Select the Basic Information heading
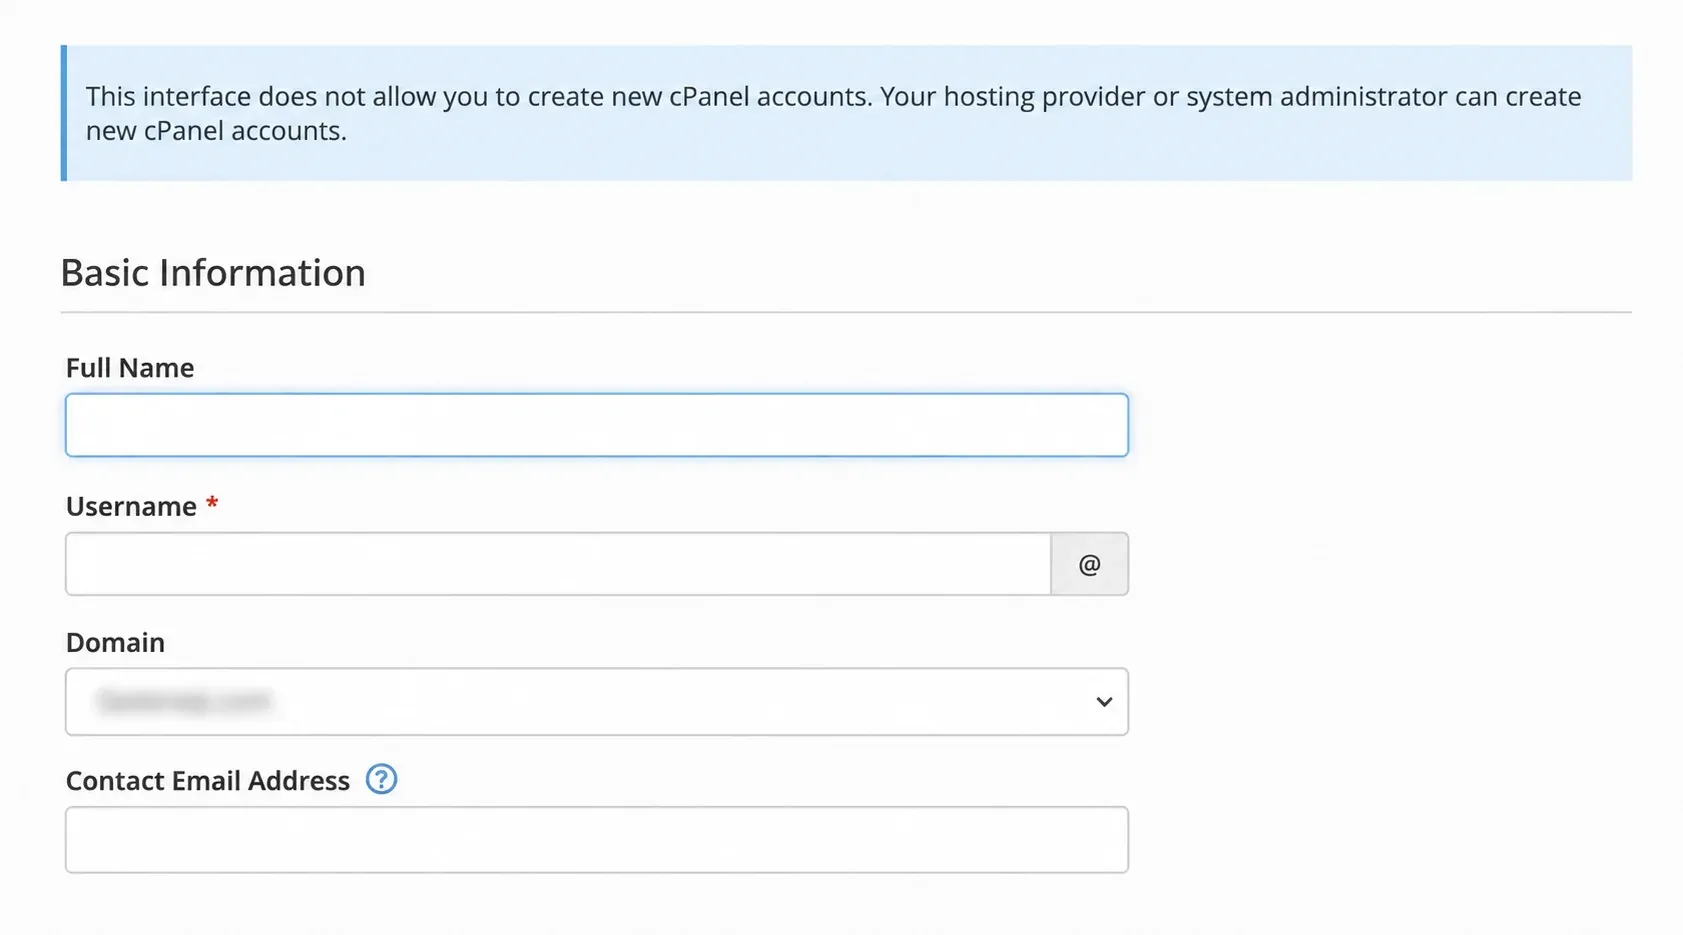 pos(213,273)
